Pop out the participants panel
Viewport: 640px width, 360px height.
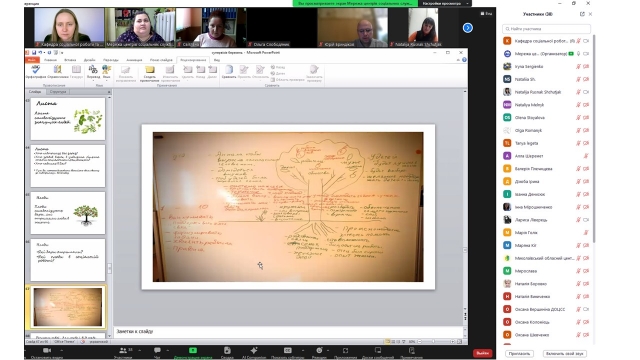pos(582,14)
